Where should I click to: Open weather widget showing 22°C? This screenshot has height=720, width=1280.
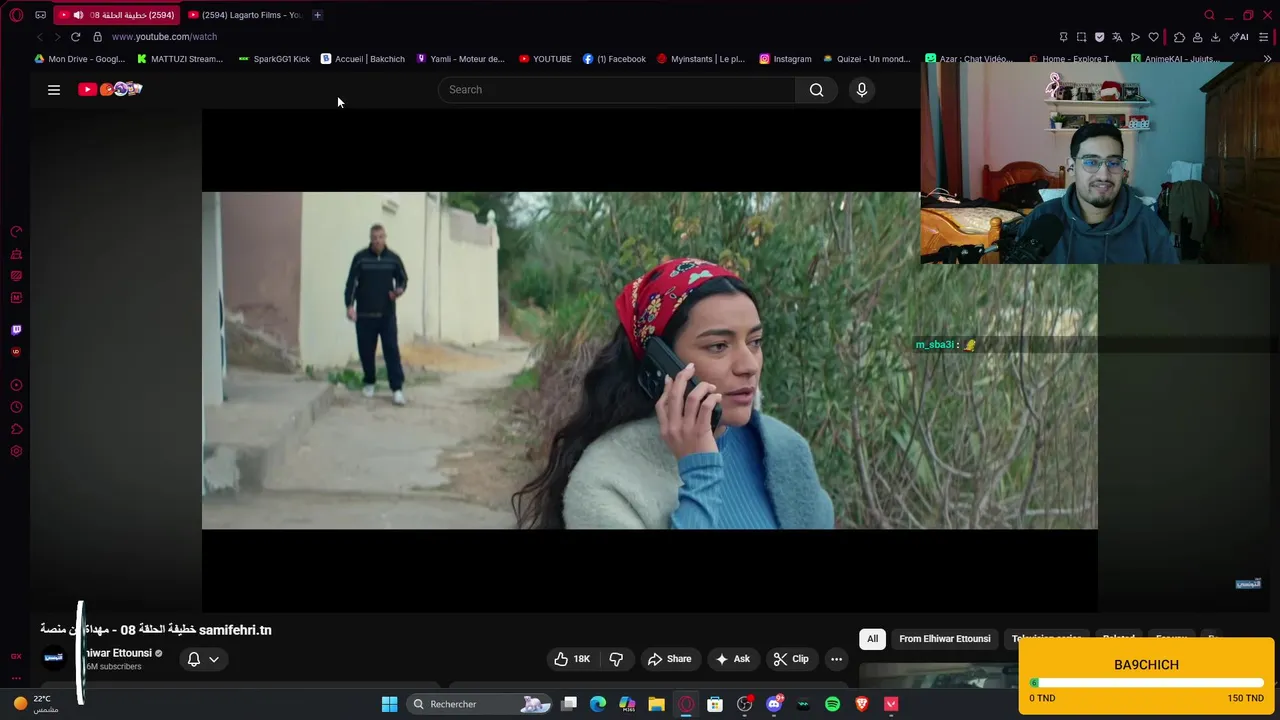click(35, 704)
